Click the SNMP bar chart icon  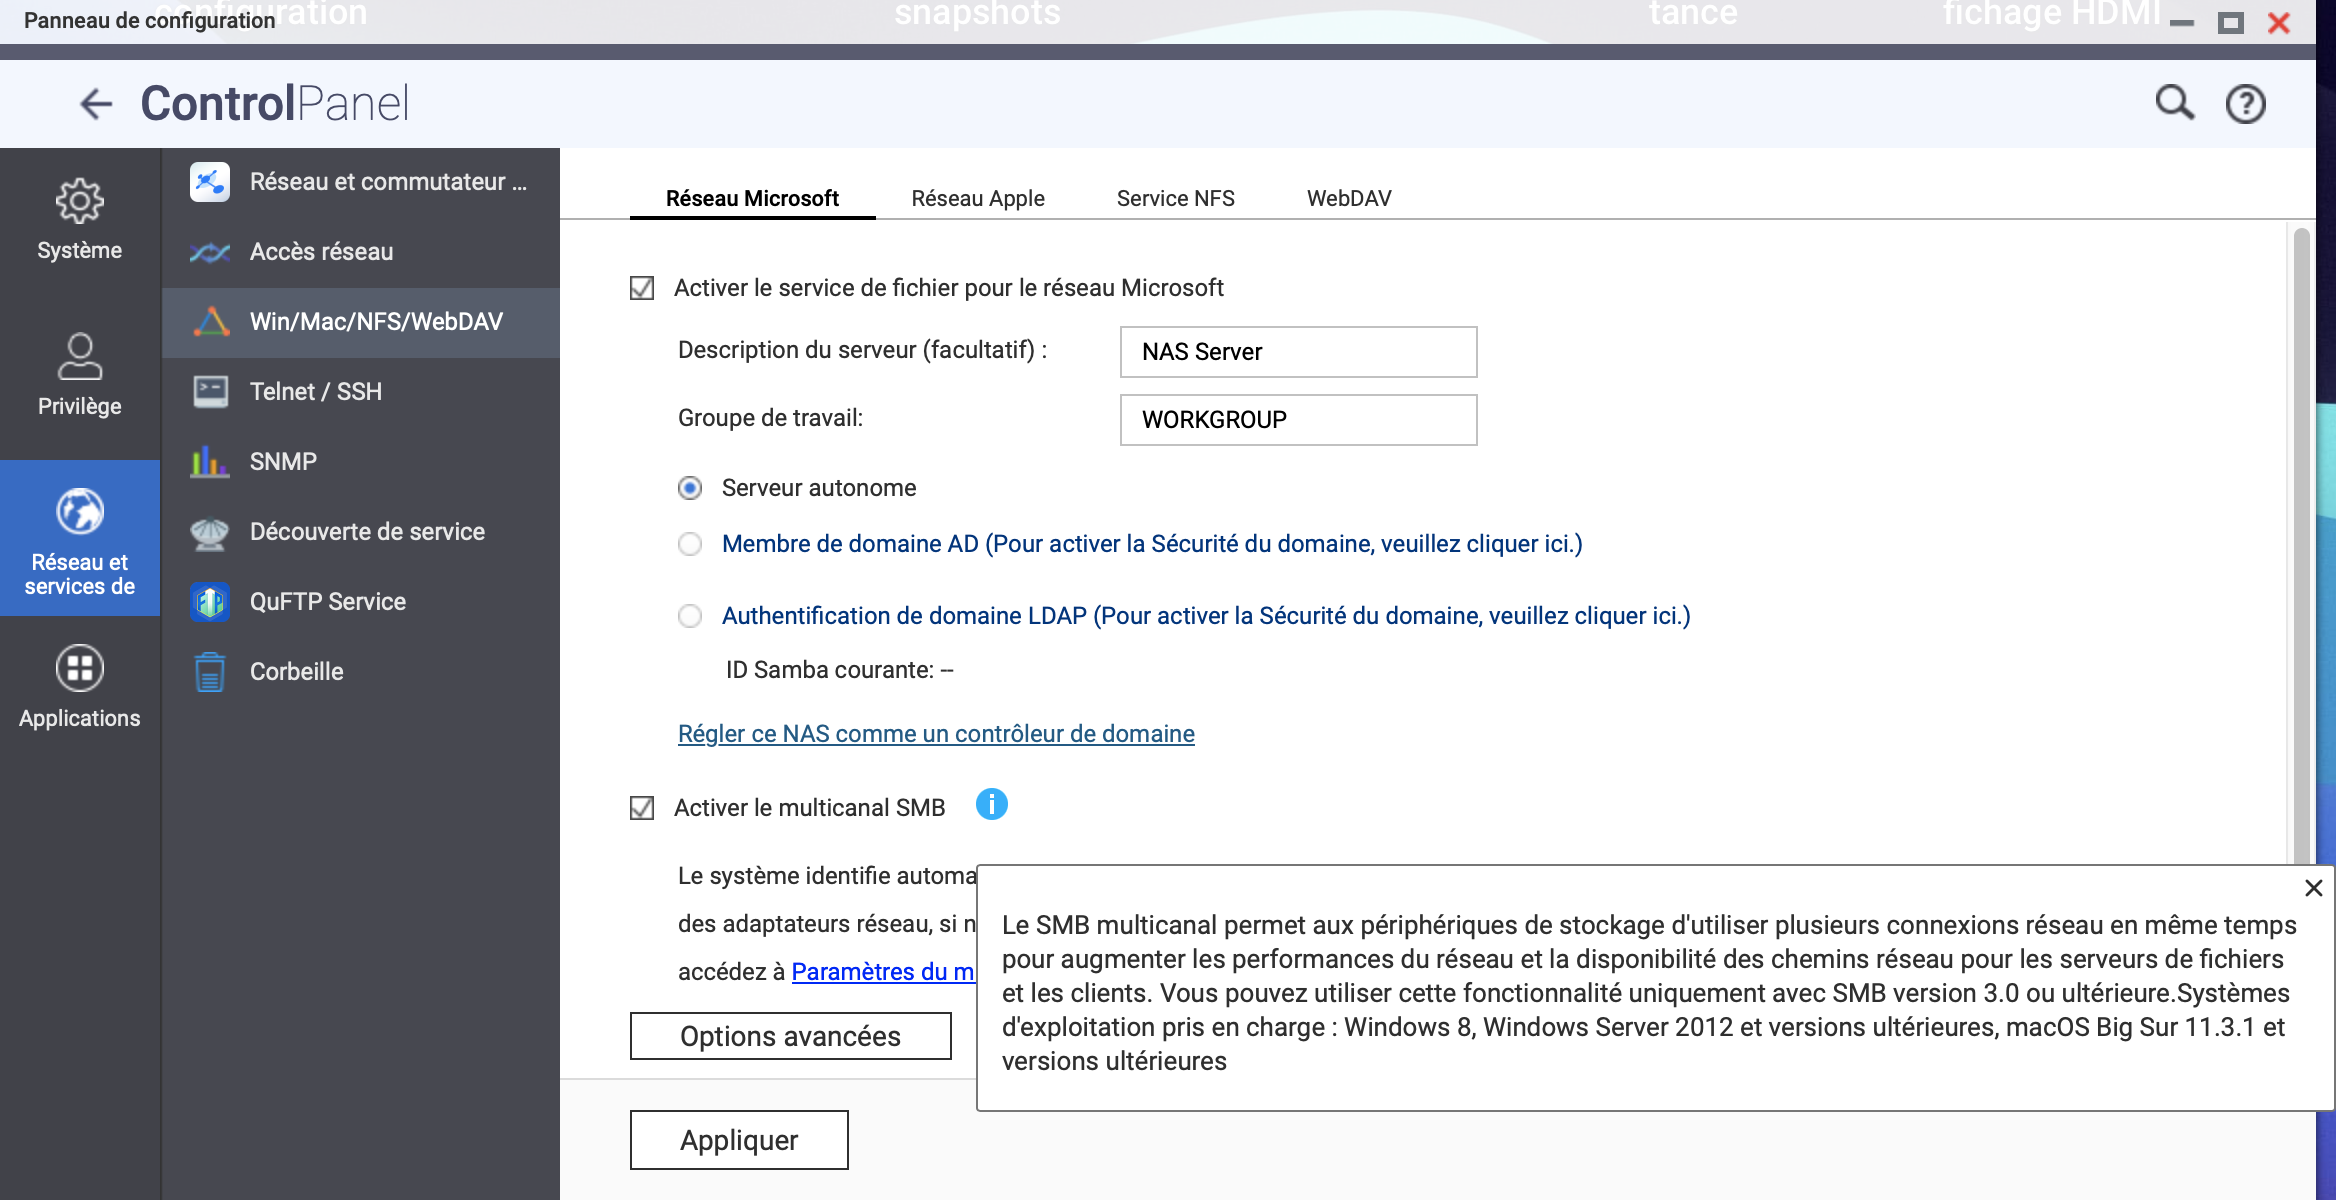tap(210, 462)
